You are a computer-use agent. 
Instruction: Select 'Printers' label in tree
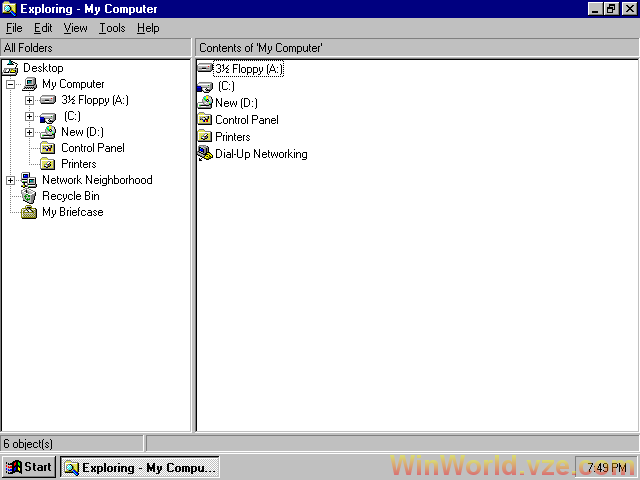[x=79, y=164]
